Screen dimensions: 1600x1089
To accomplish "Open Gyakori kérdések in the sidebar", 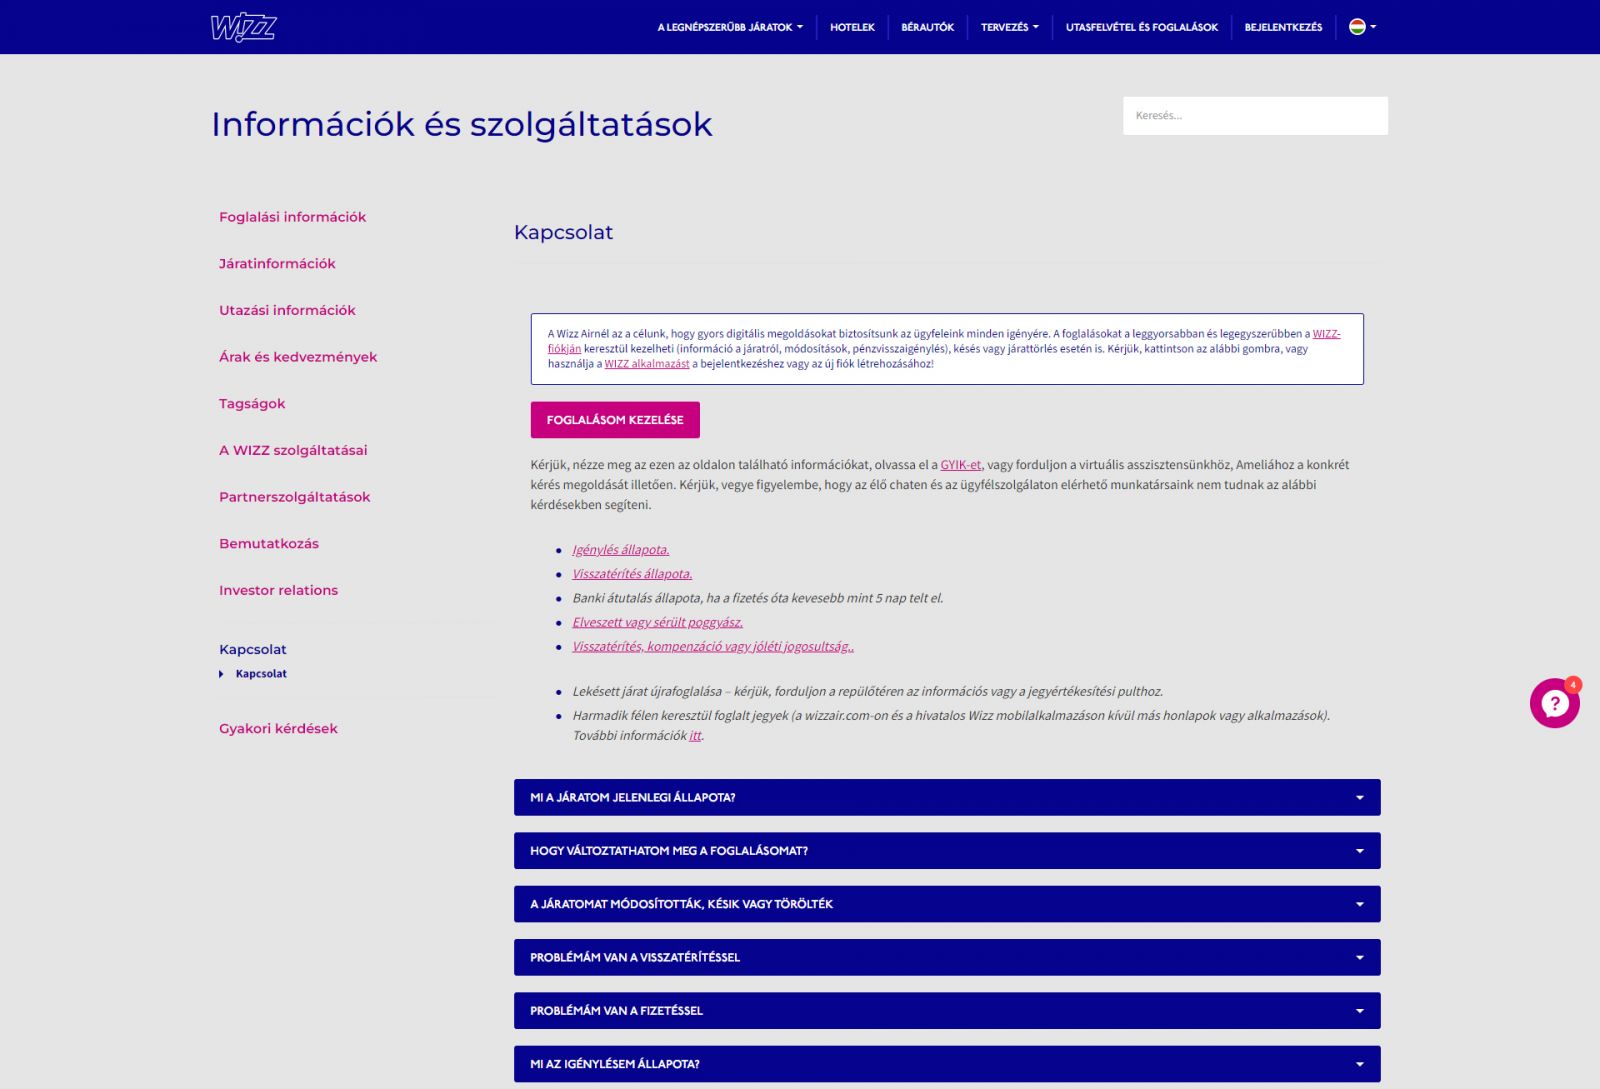I will click(278, 728).
